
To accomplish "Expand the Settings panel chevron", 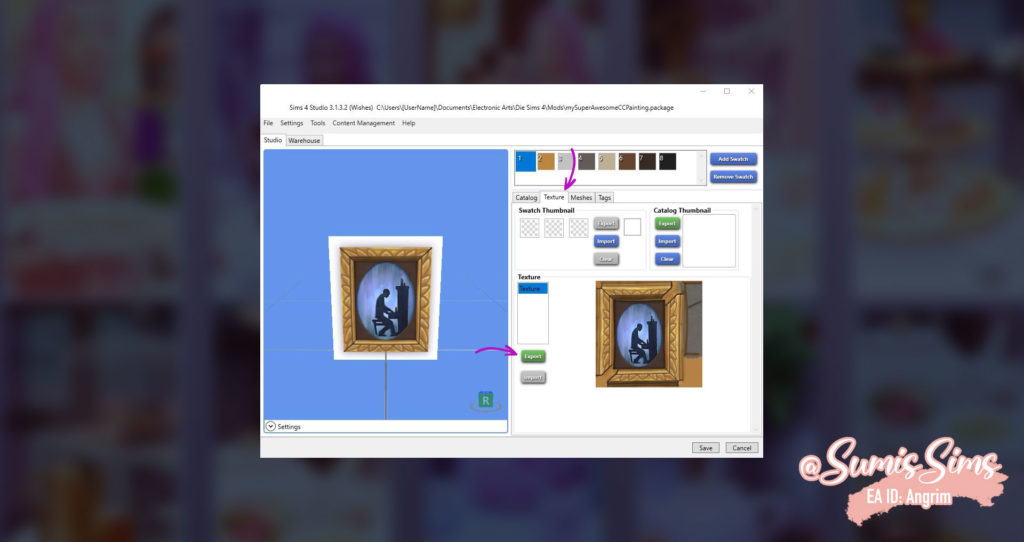I will pos(270,426).
